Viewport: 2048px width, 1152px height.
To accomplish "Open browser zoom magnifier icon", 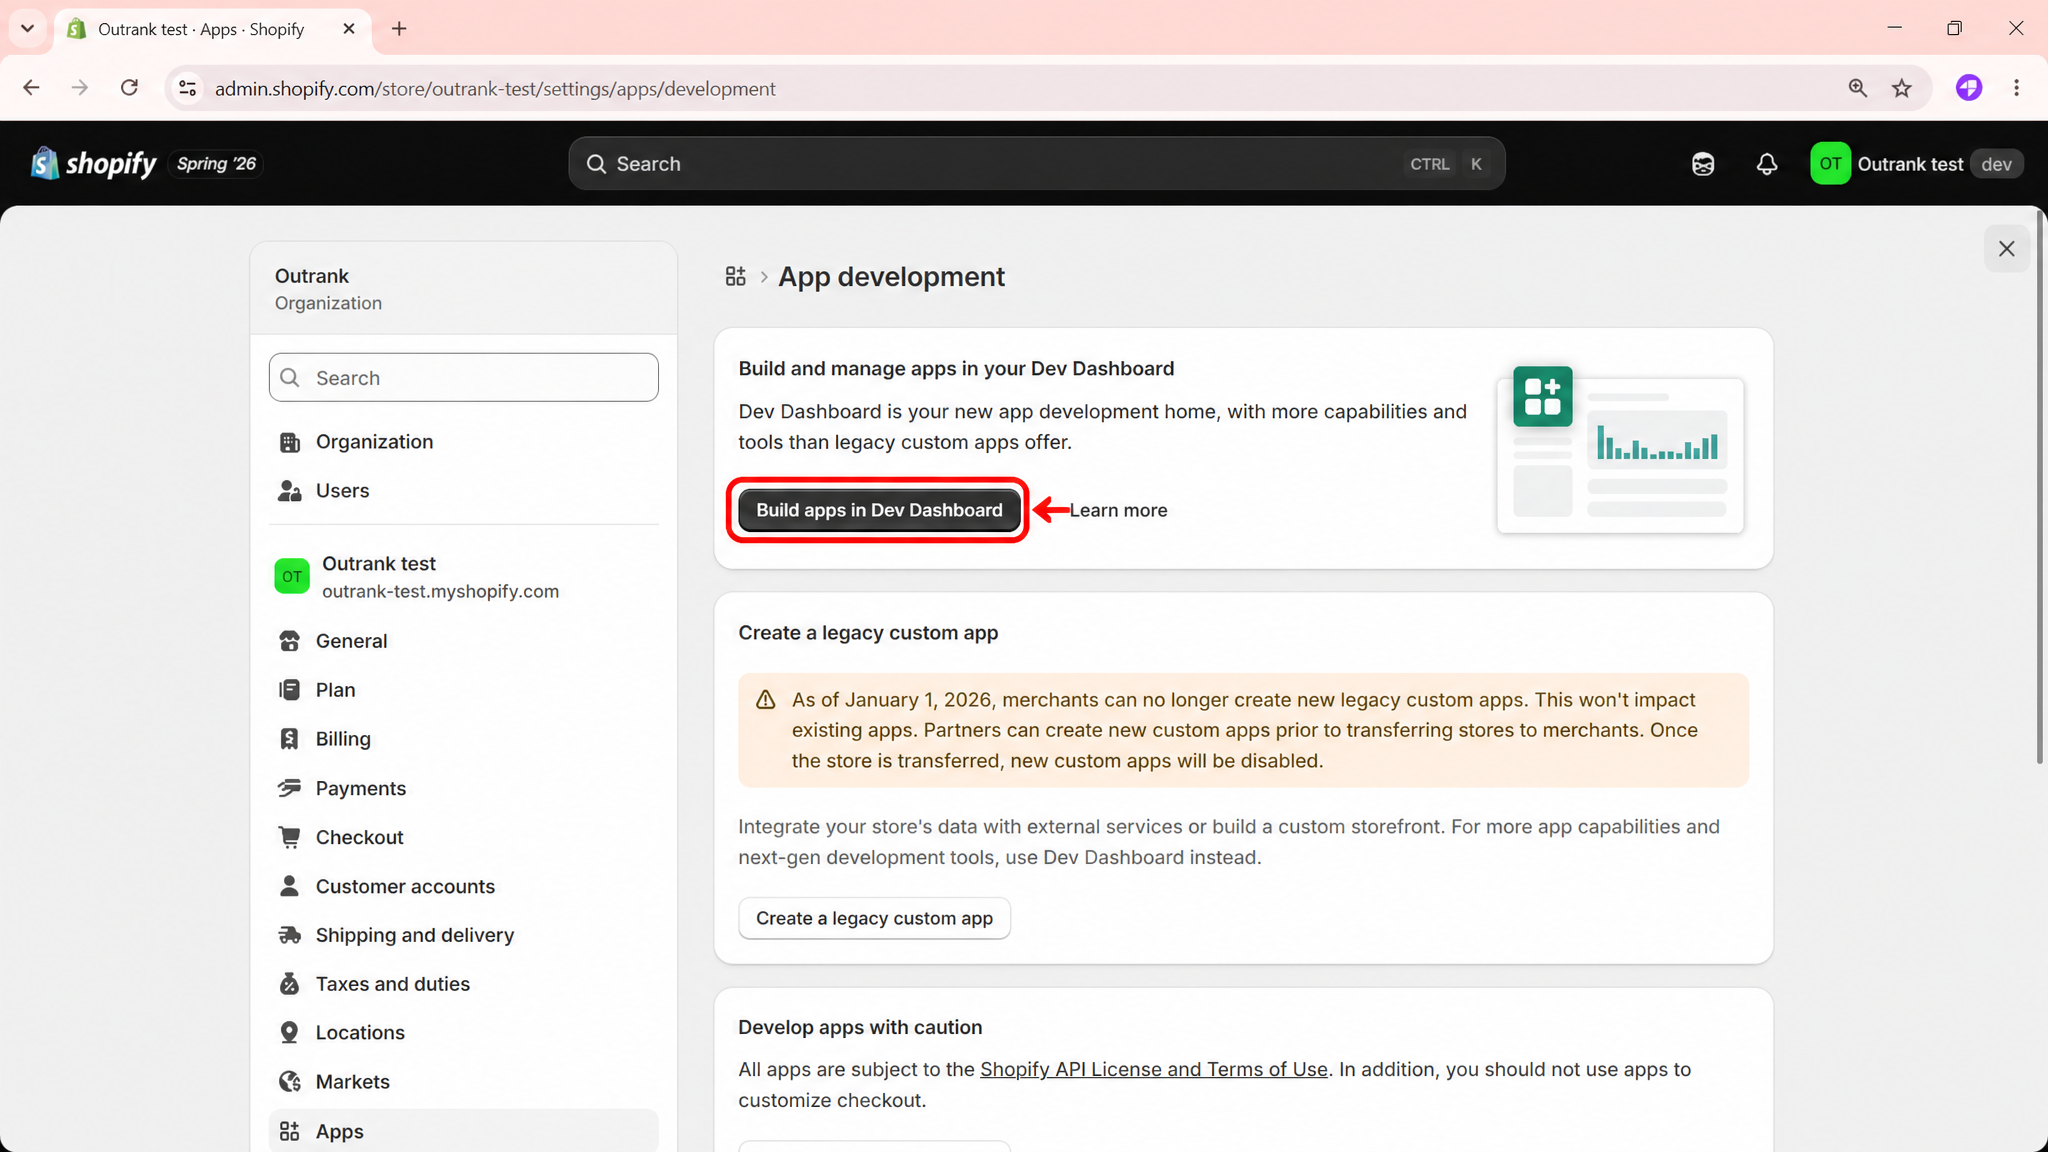I will coord(1857,88).
